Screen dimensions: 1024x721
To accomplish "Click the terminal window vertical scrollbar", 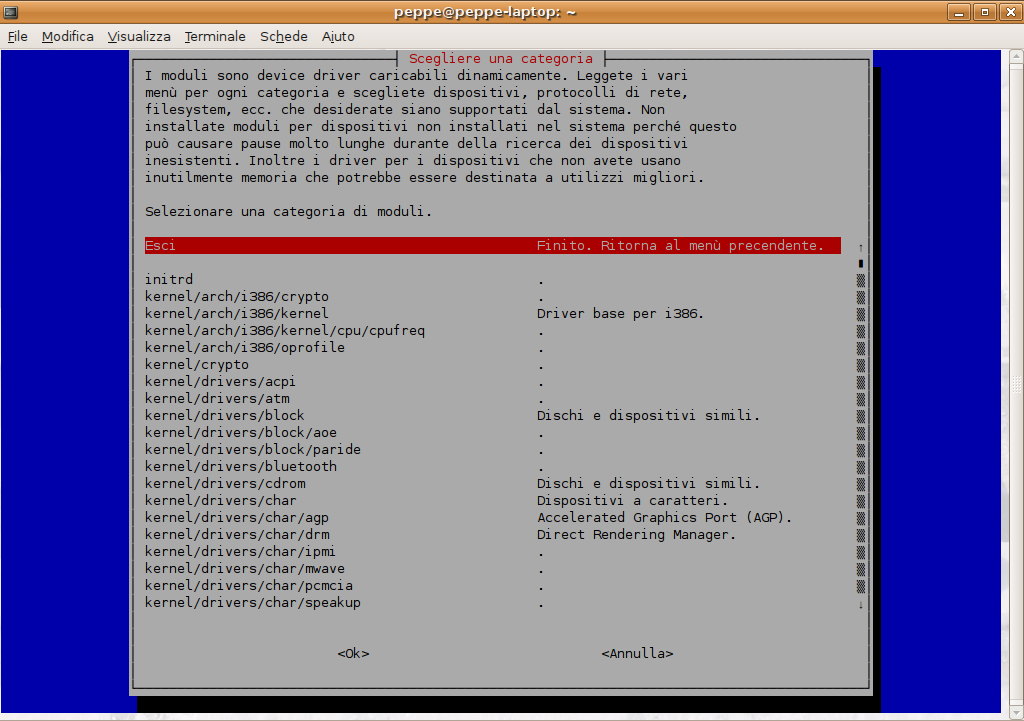I will tap(1014, 380).
